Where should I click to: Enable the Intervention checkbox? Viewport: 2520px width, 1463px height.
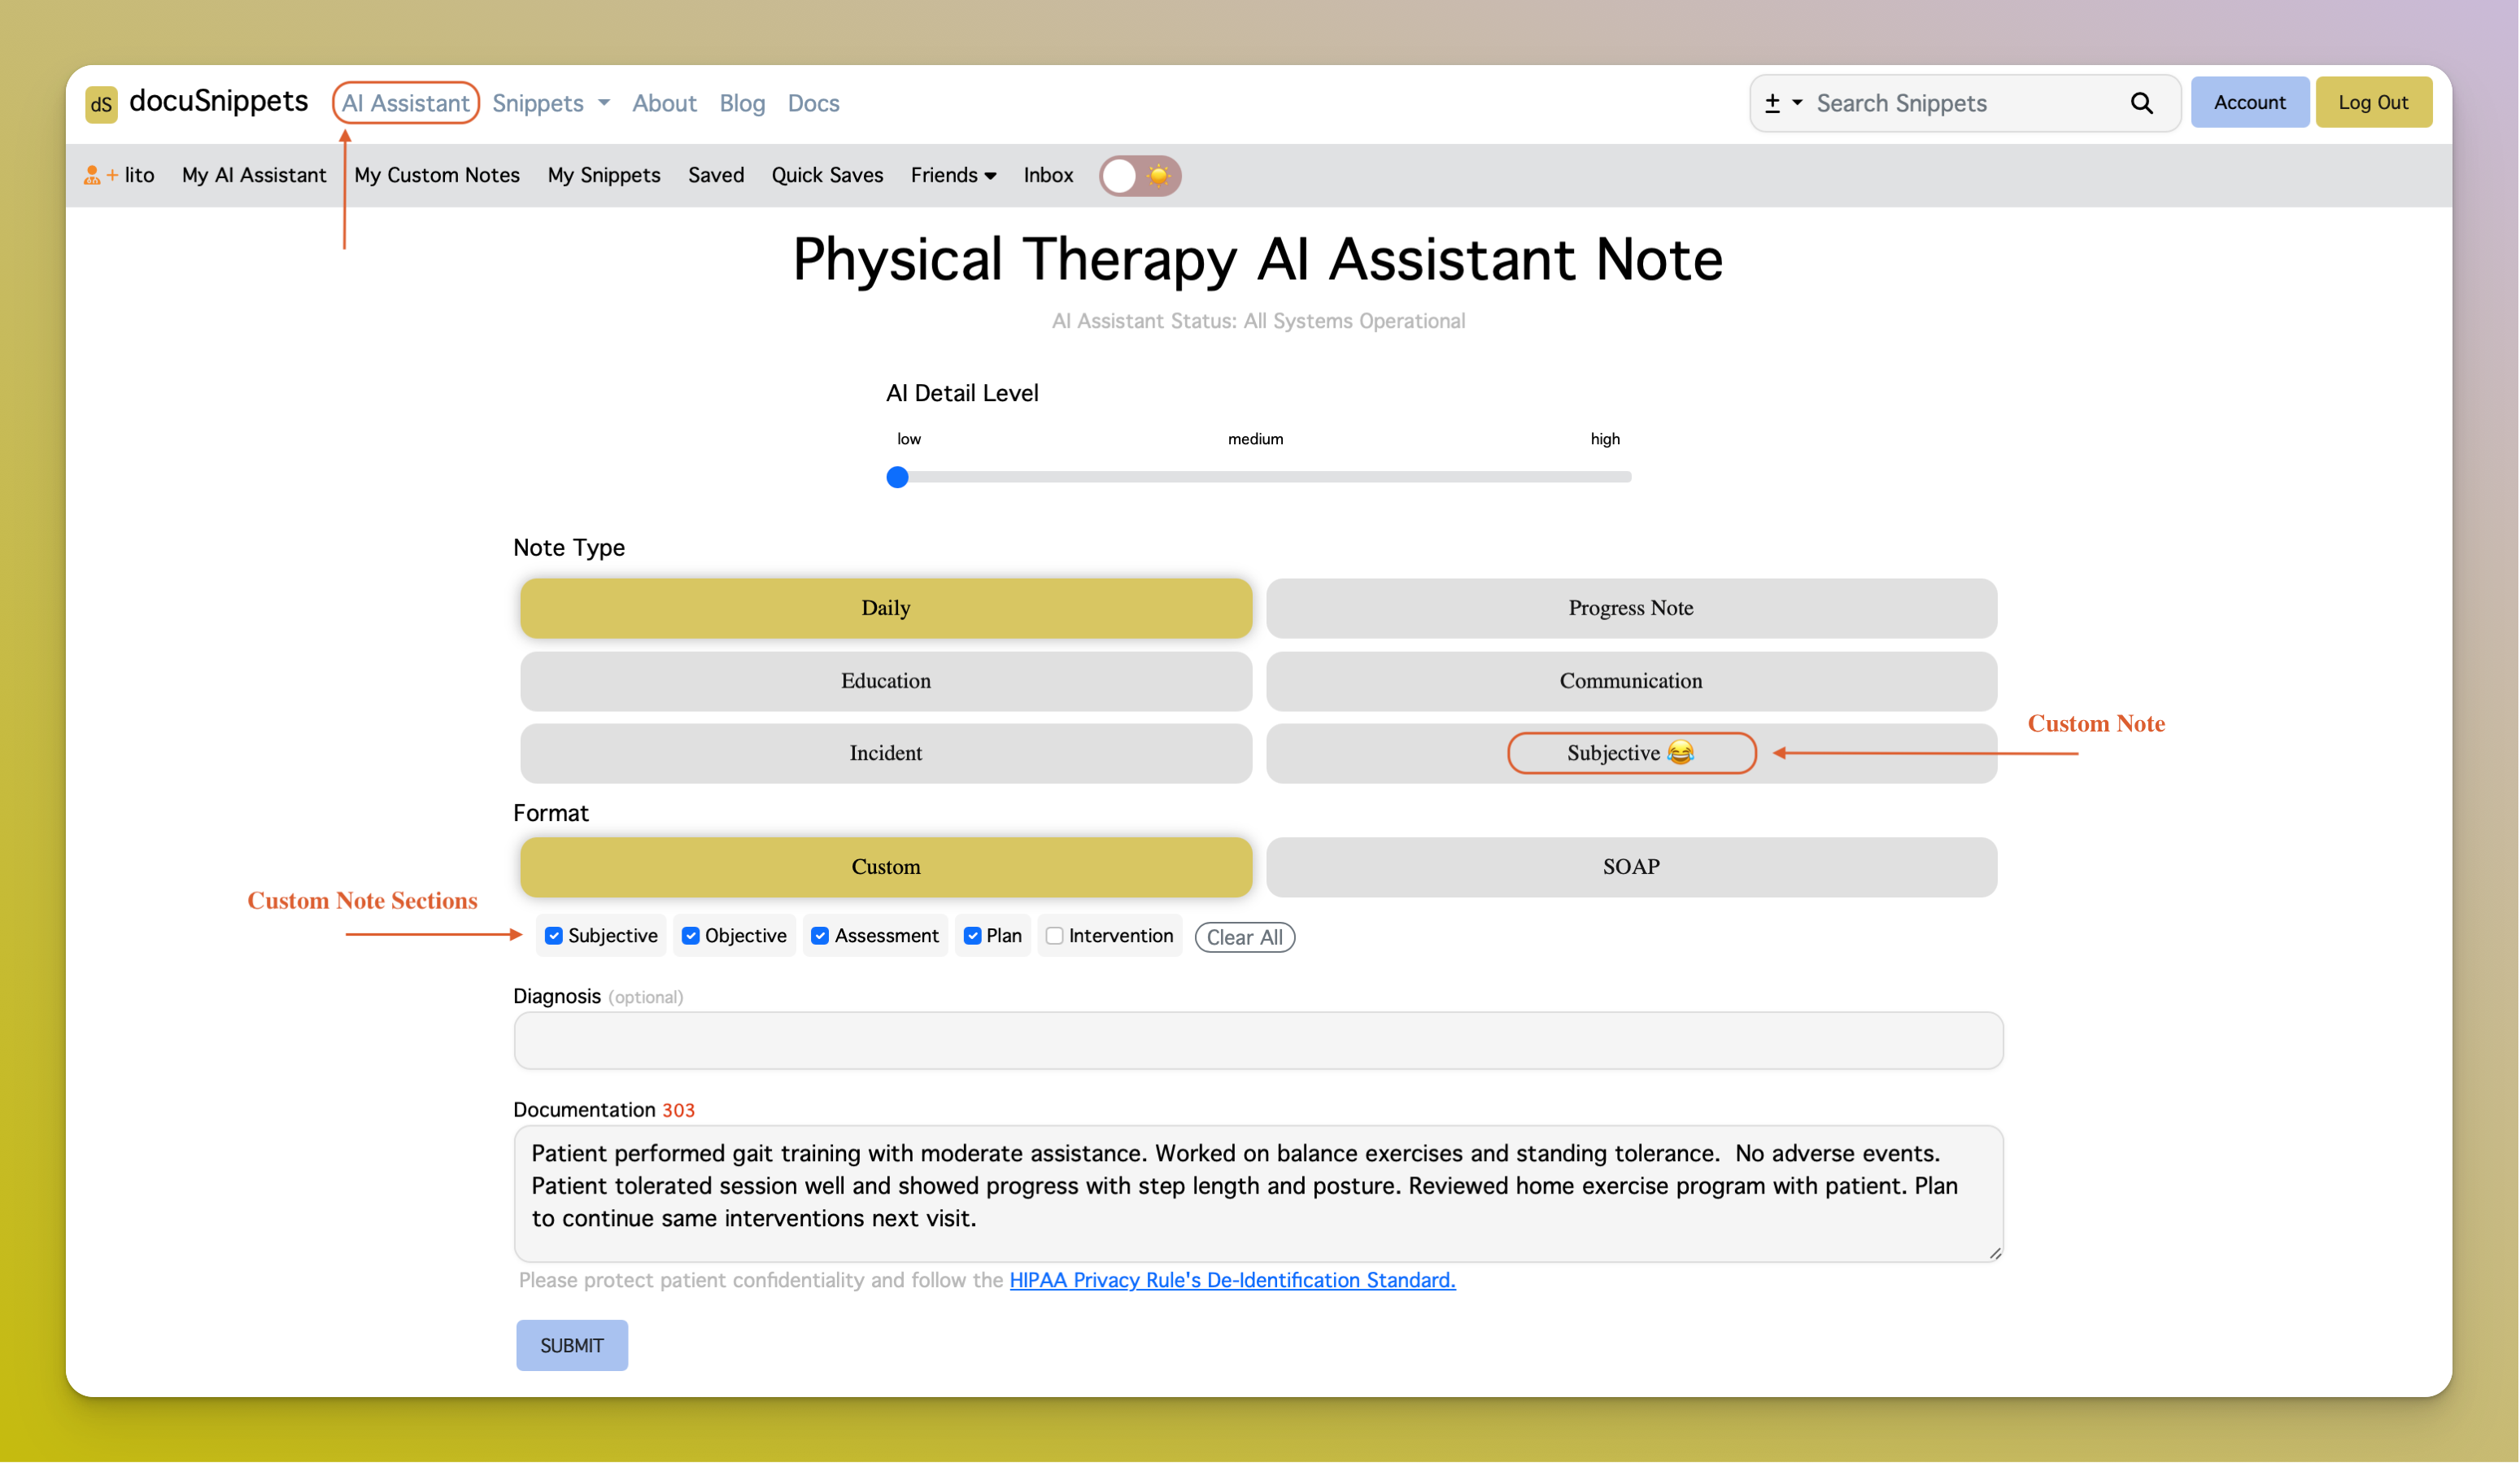click(x=1054, y=935)
